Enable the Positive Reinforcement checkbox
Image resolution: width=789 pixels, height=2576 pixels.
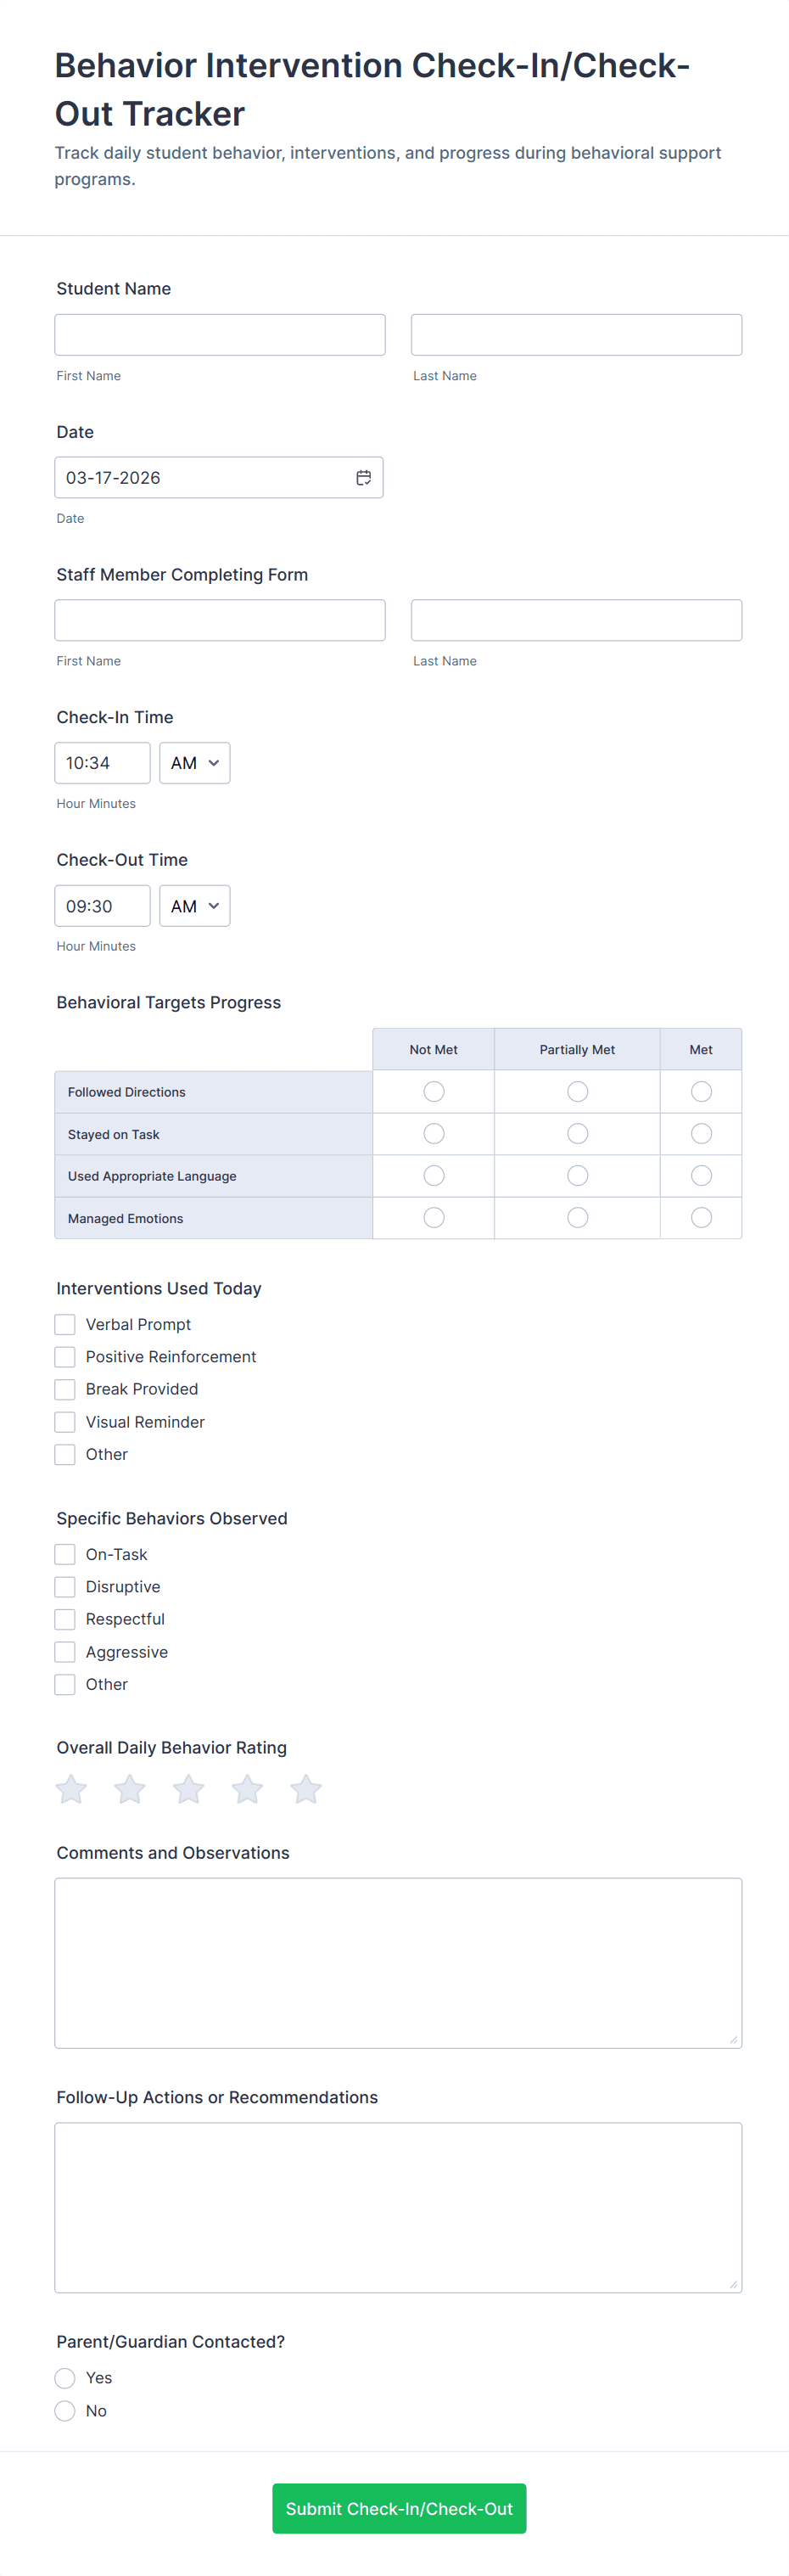coord(65,1357)
